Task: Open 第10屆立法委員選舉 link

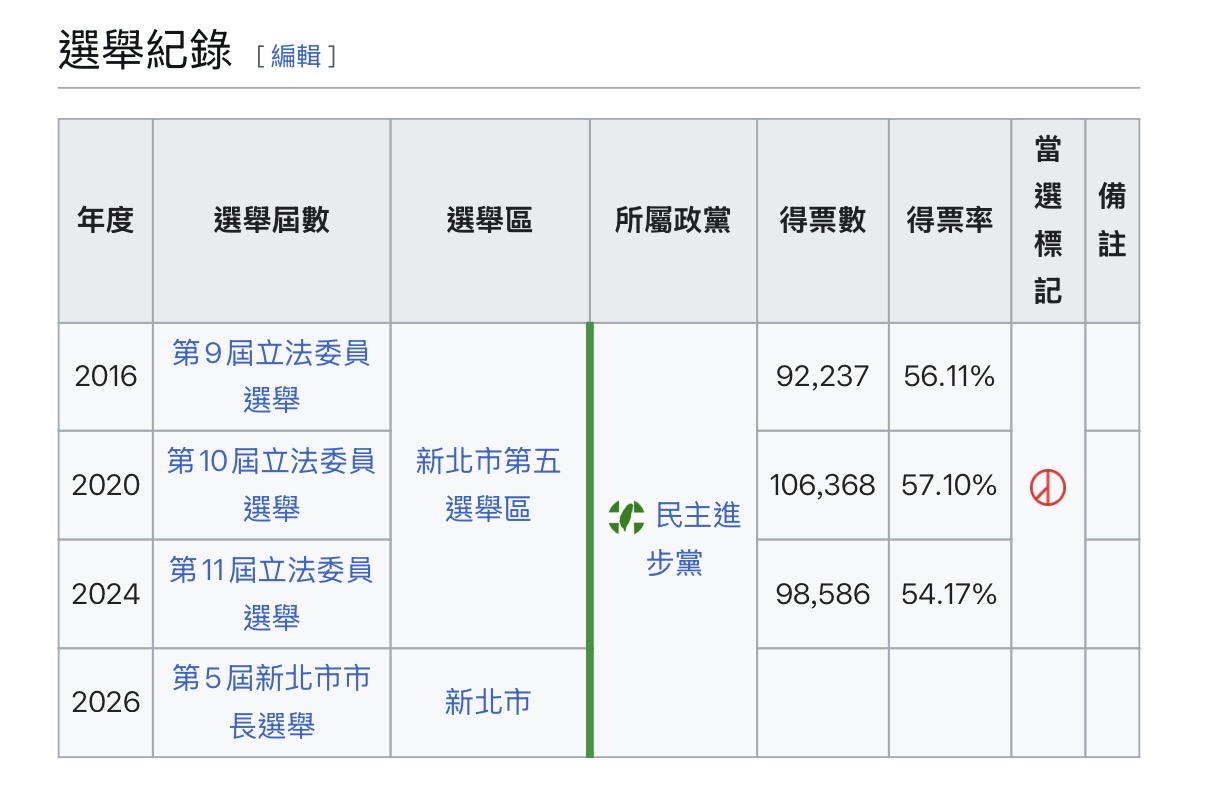Action: [x=271, y=485]
